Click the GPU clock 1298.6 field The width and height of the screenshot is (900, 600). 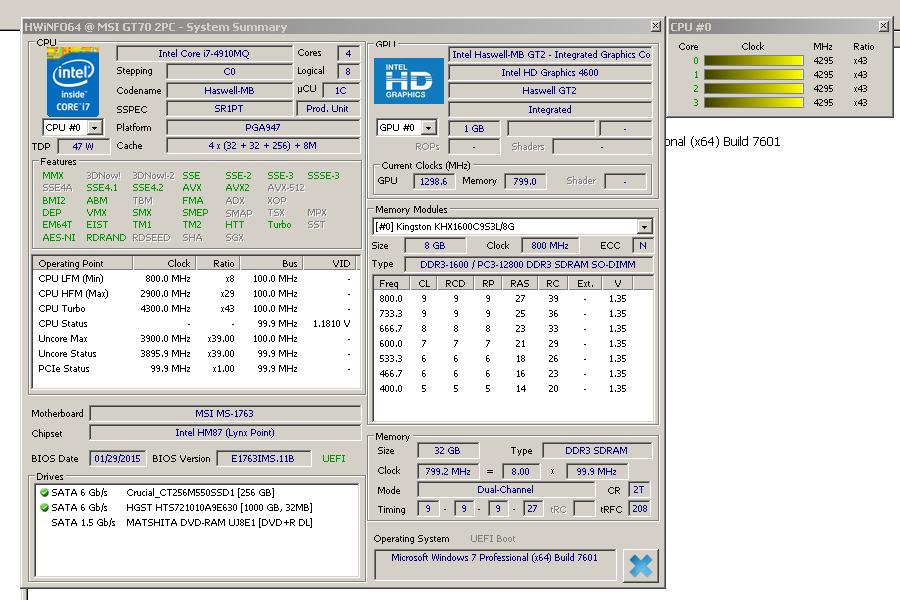[x=434, y=181]
